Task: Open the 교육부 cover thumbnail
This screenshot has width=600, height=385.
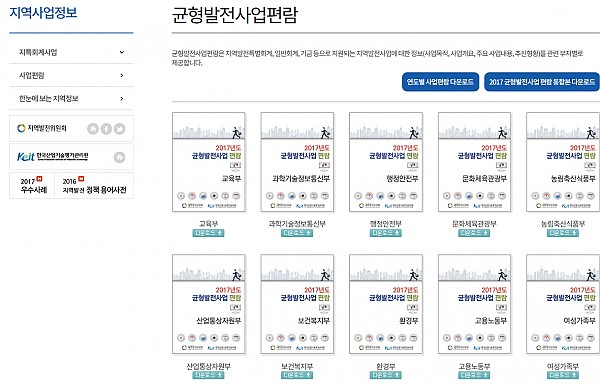Action: [209, 162]
